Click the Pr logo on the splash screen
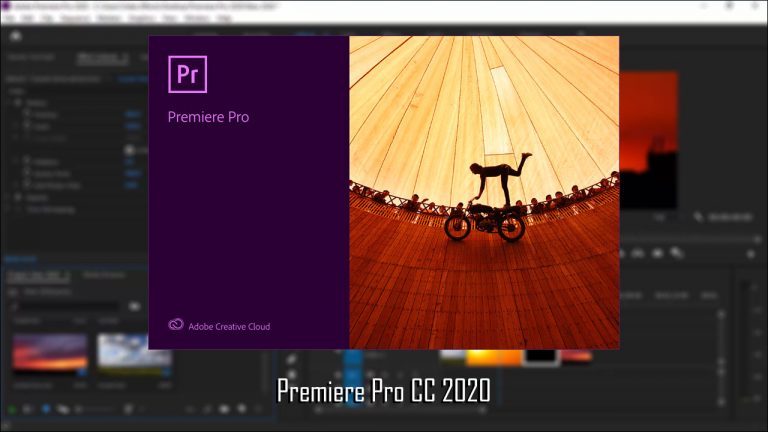Screen dimensions: 768x432 click(x=188, y=75)
